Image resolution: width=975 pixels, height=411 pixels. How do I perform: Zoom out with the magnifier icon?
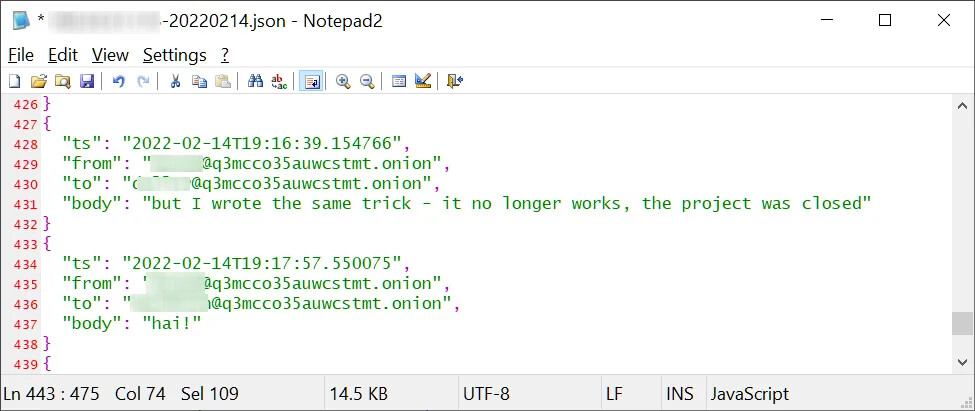pos(367,81)
